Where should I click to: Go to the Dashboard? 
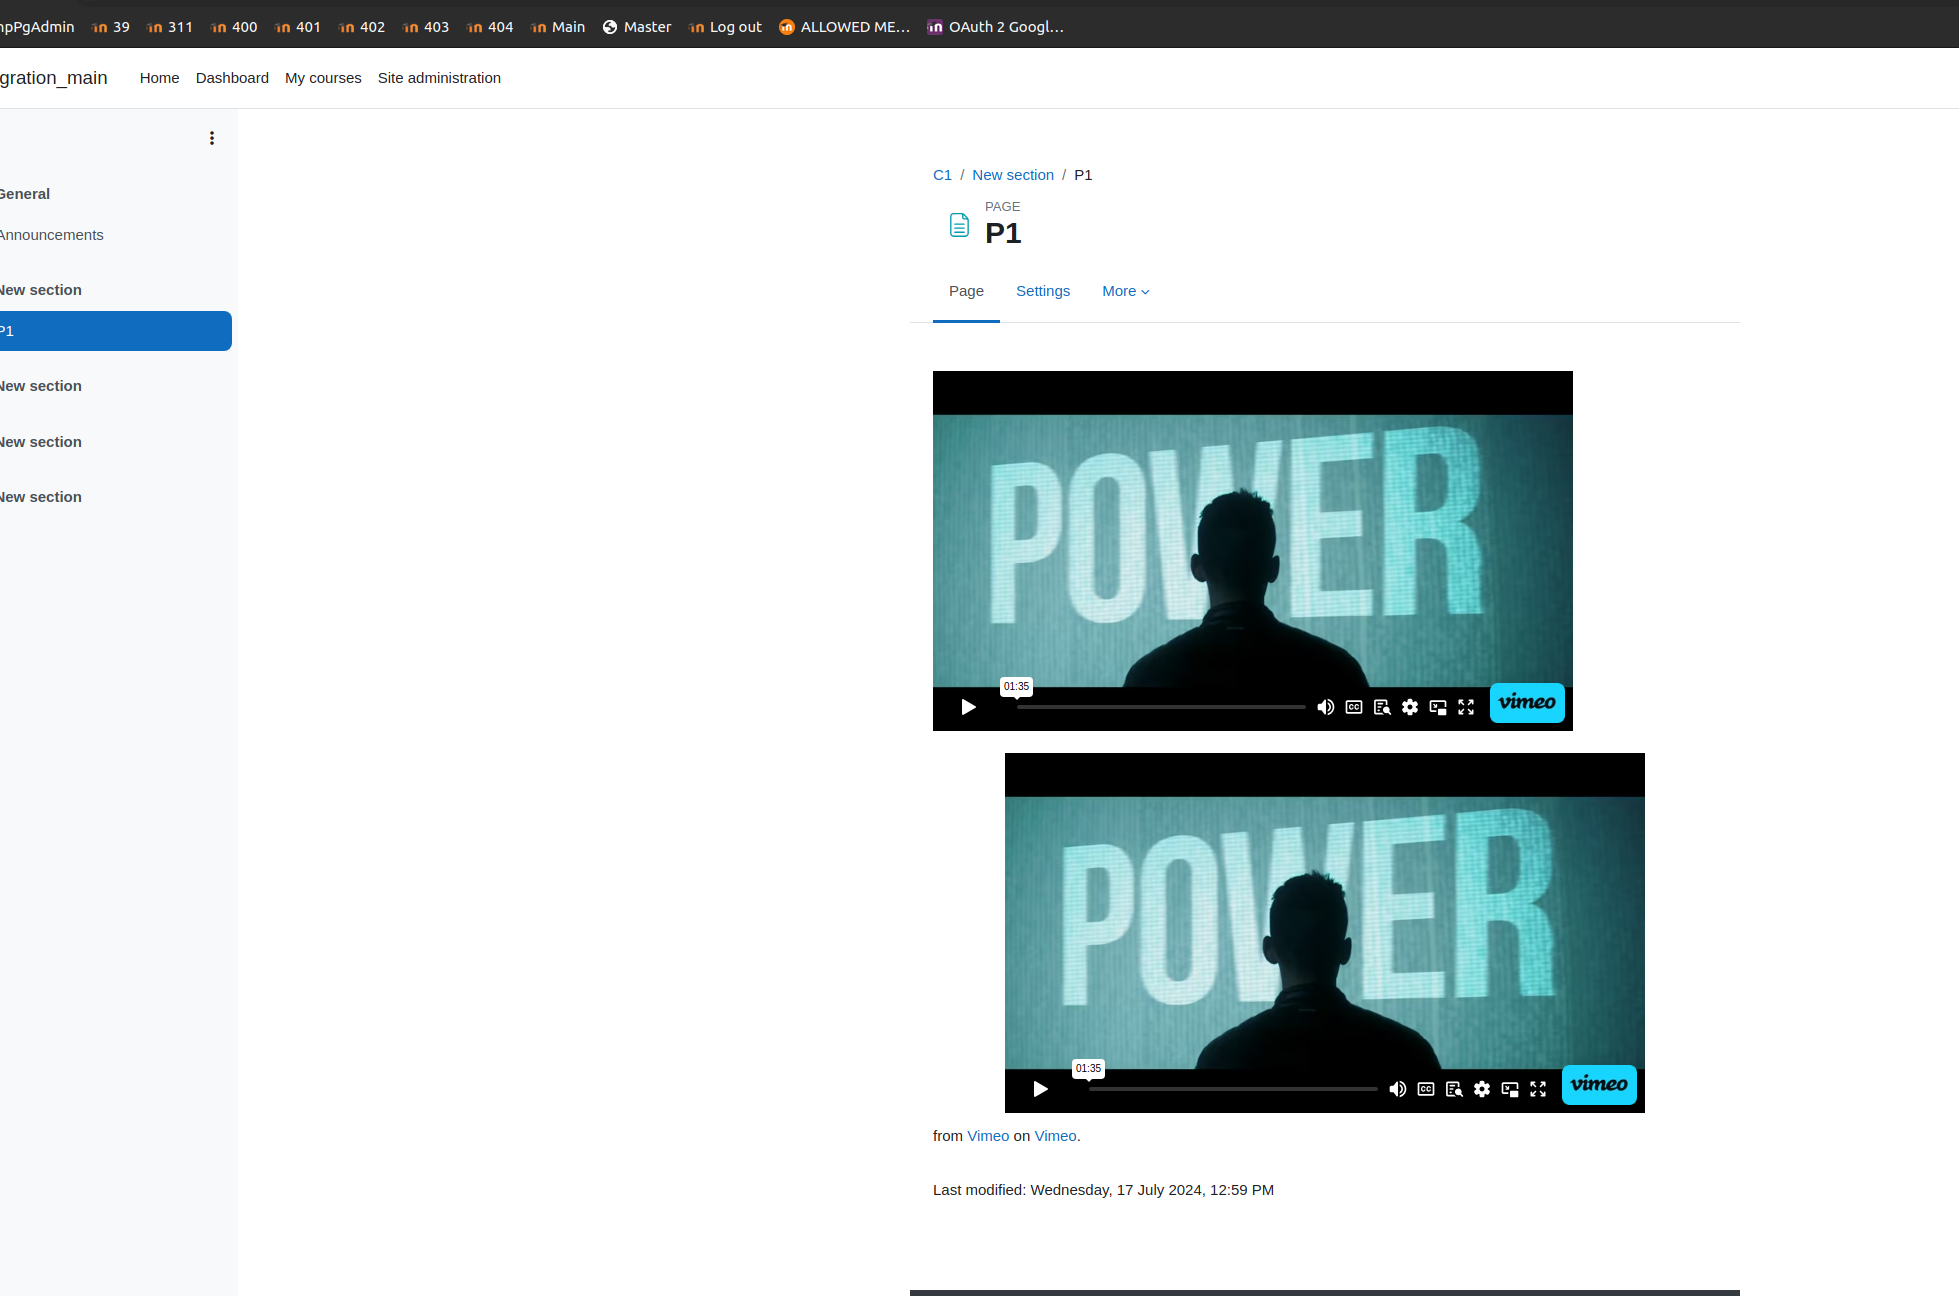[232, 78]
